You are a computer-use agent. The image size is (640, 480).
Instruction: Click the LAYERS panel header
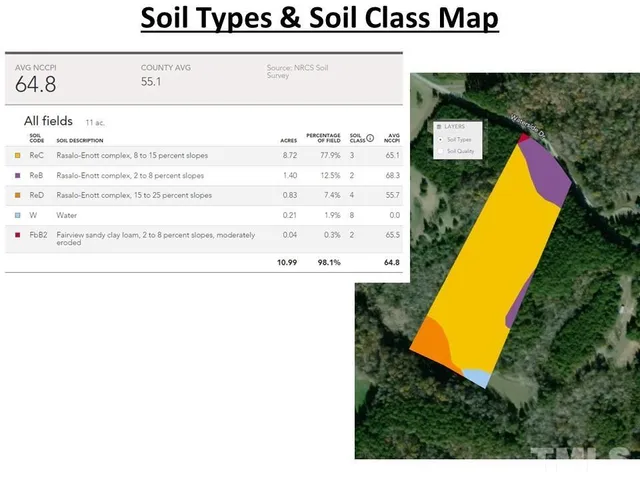click(x=455, y=127)
